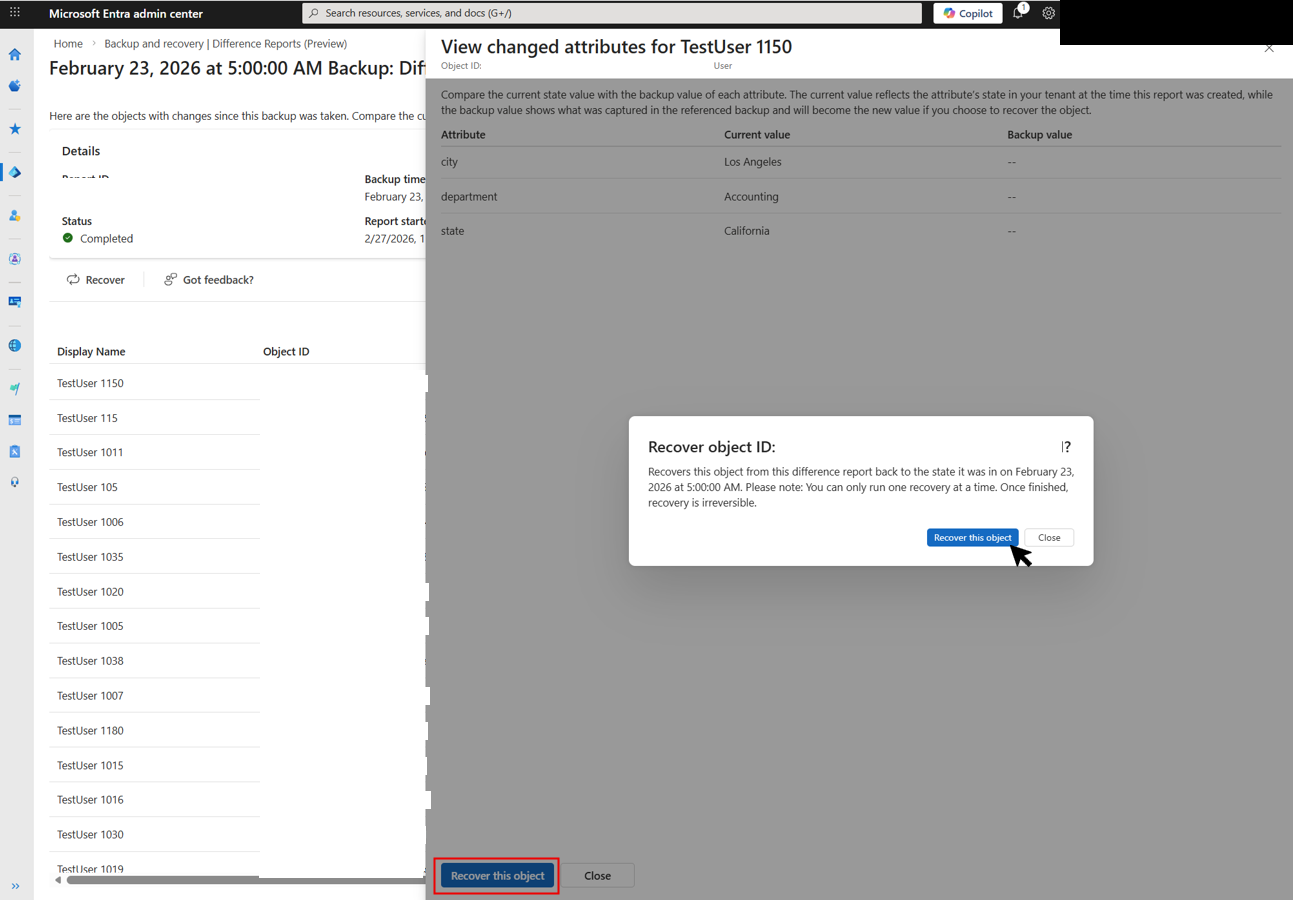
Task: Open the settings gear in the top bar
Action: (1048, 13)
